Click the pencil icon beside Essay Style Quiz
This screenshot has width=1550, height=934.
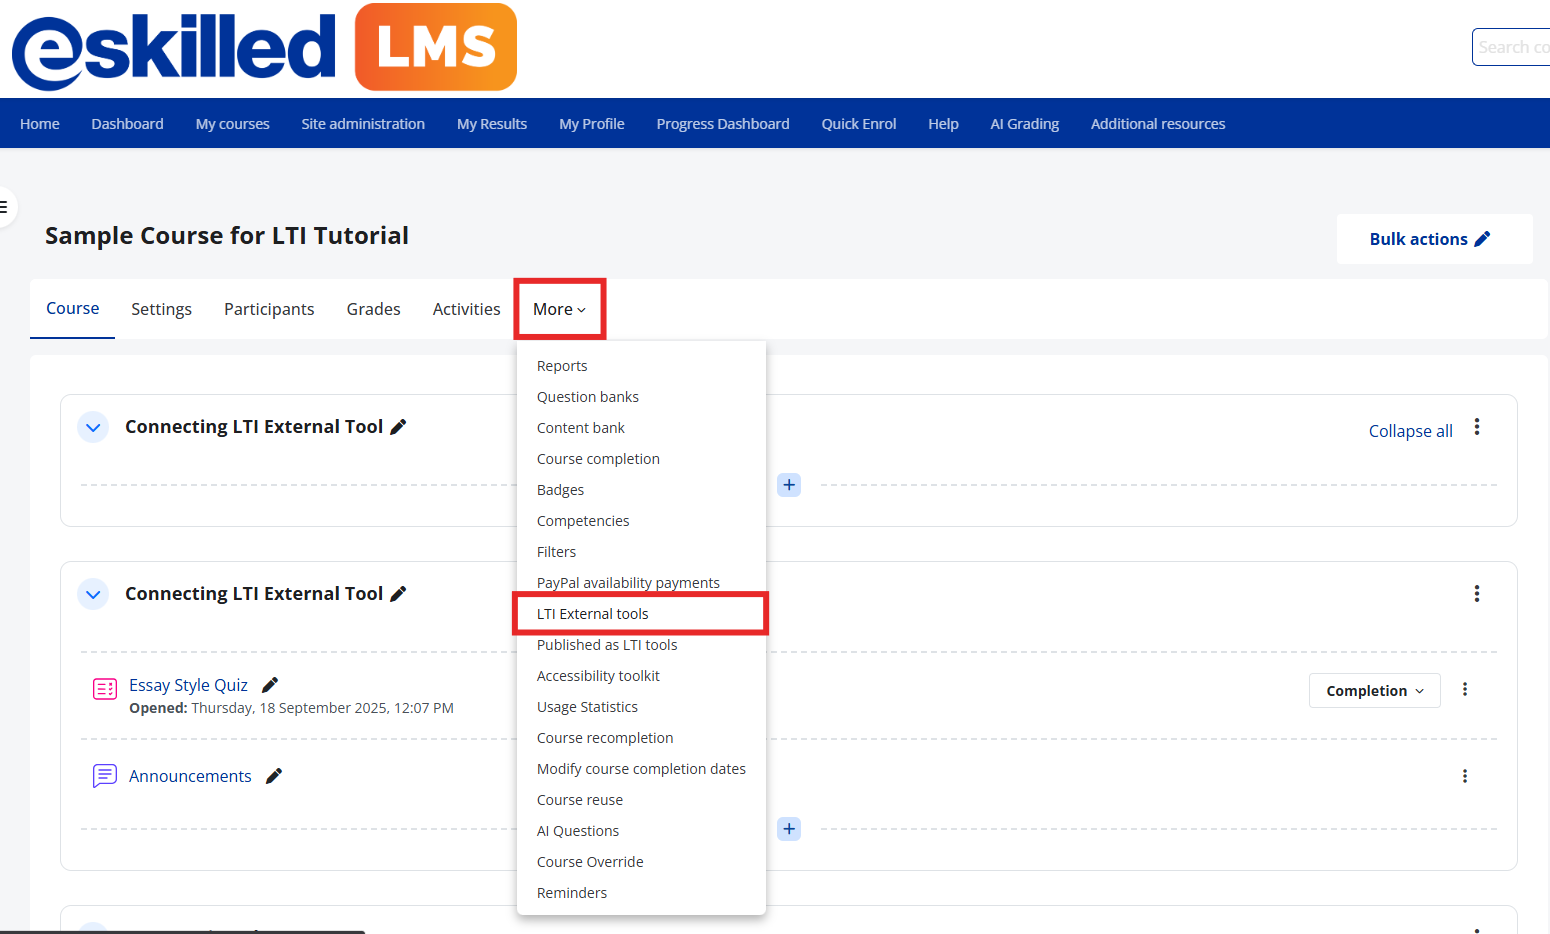click(x=269, y=685)
